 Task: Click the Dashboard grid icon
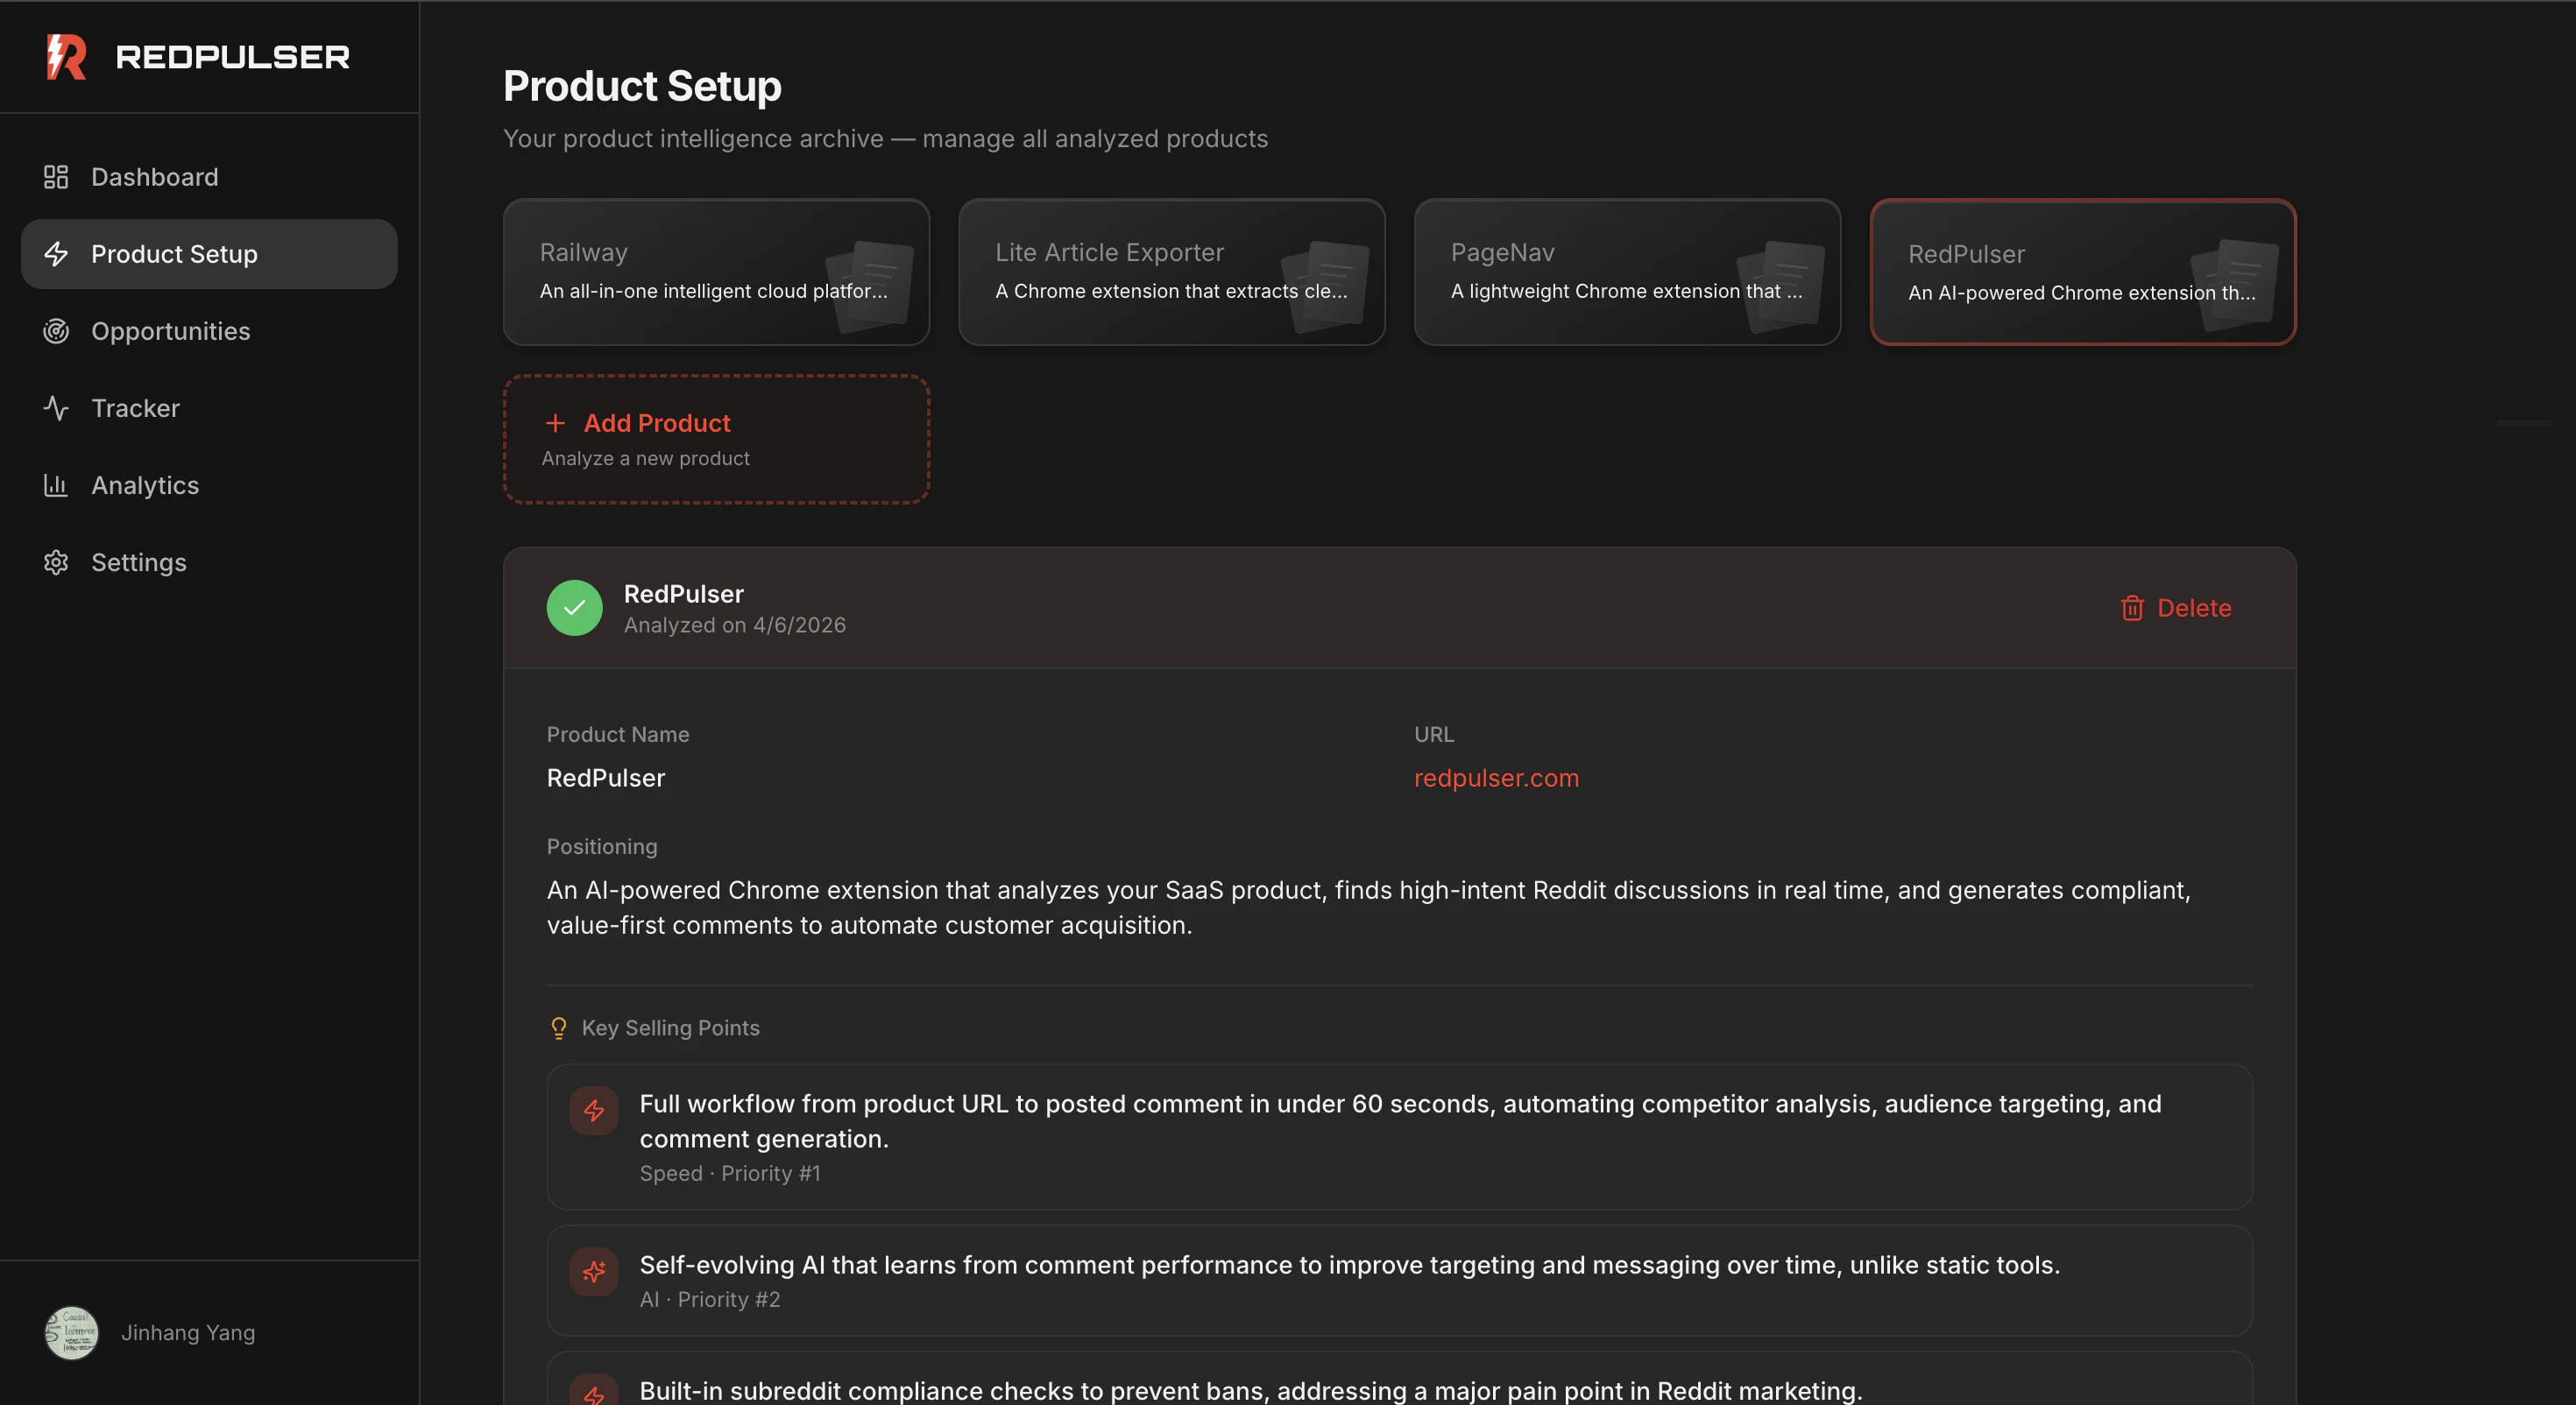coord(56,177)
